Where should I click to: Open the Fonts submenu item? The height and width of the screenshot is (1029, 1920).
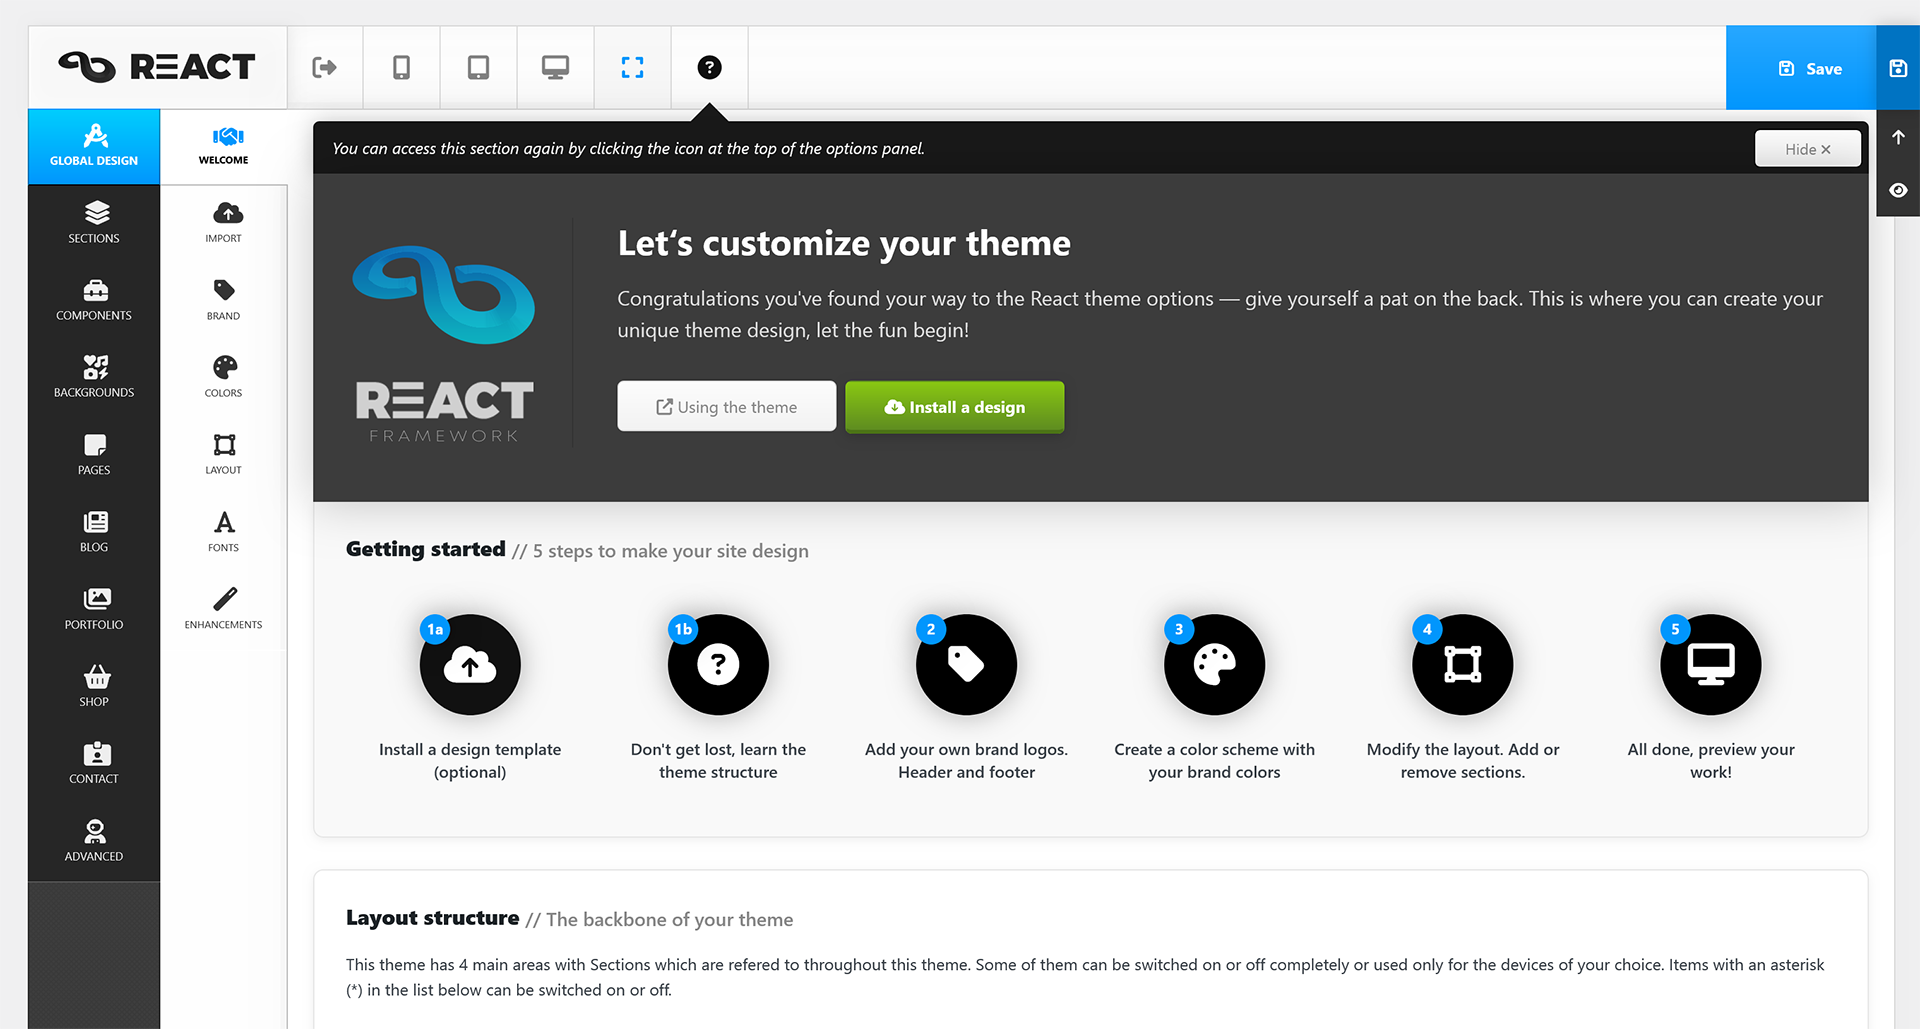(x=224, y=531)
